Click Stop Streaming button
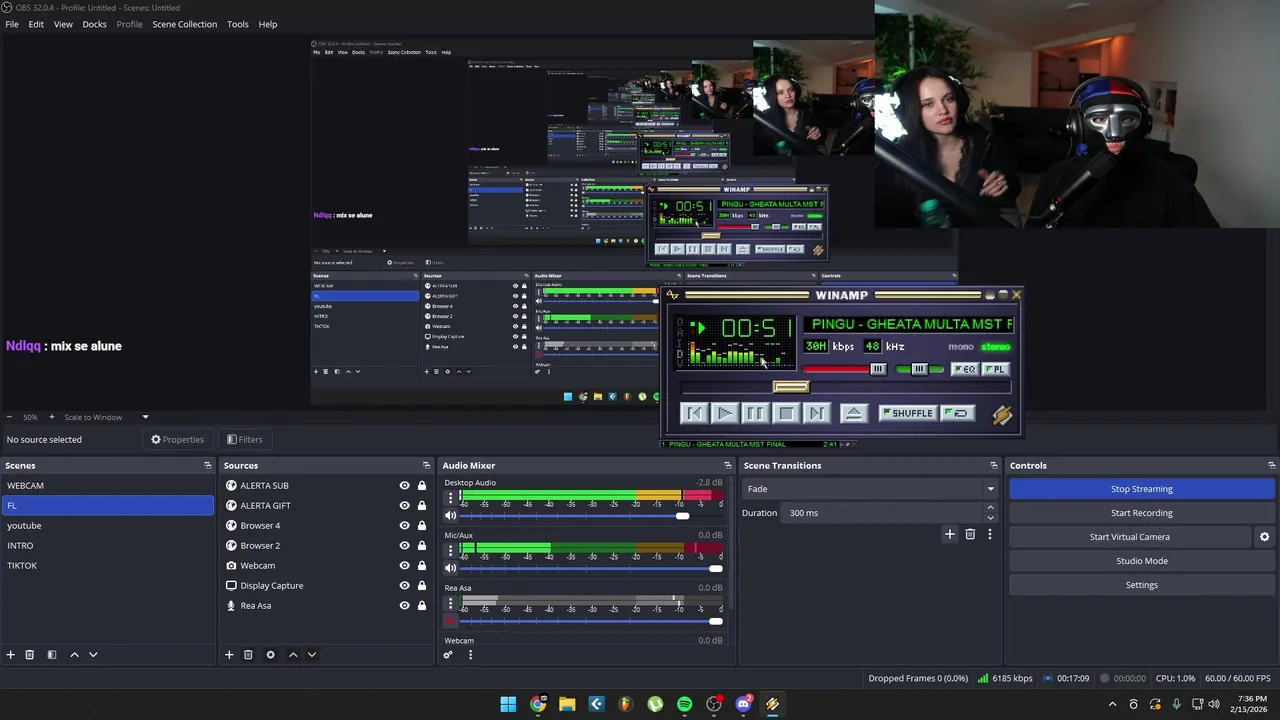The image size is (1280, 720). point(1141,489)
